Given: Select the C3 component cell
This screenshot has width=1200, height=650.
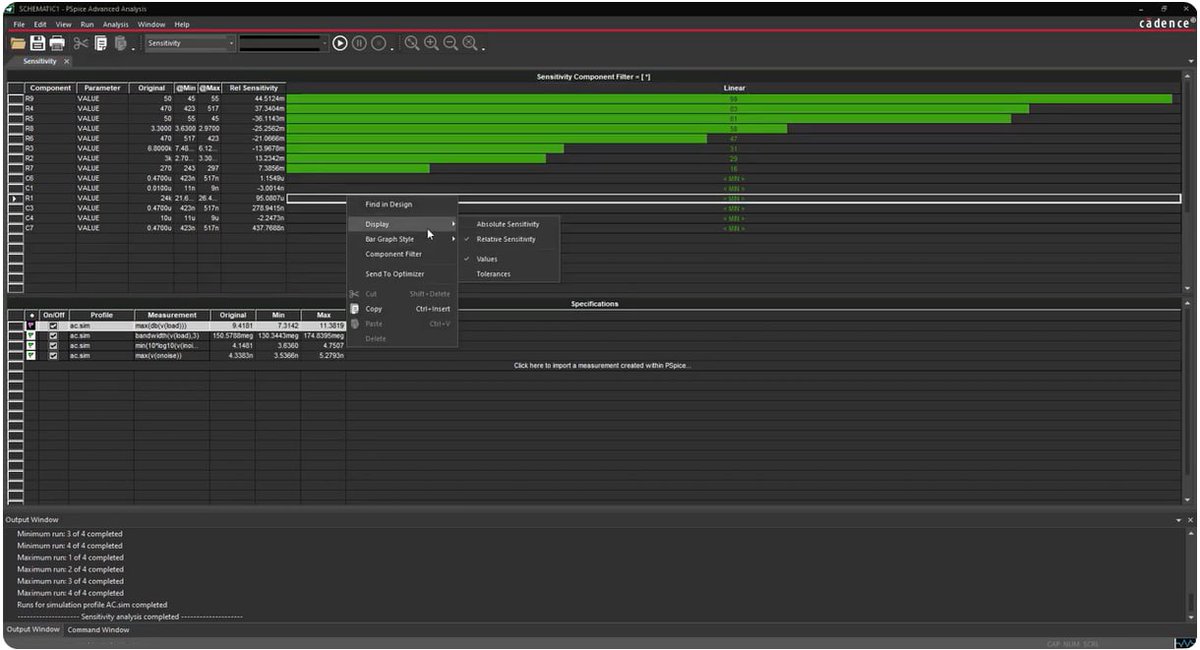Looking at the screenshot, I should [50, 208].
